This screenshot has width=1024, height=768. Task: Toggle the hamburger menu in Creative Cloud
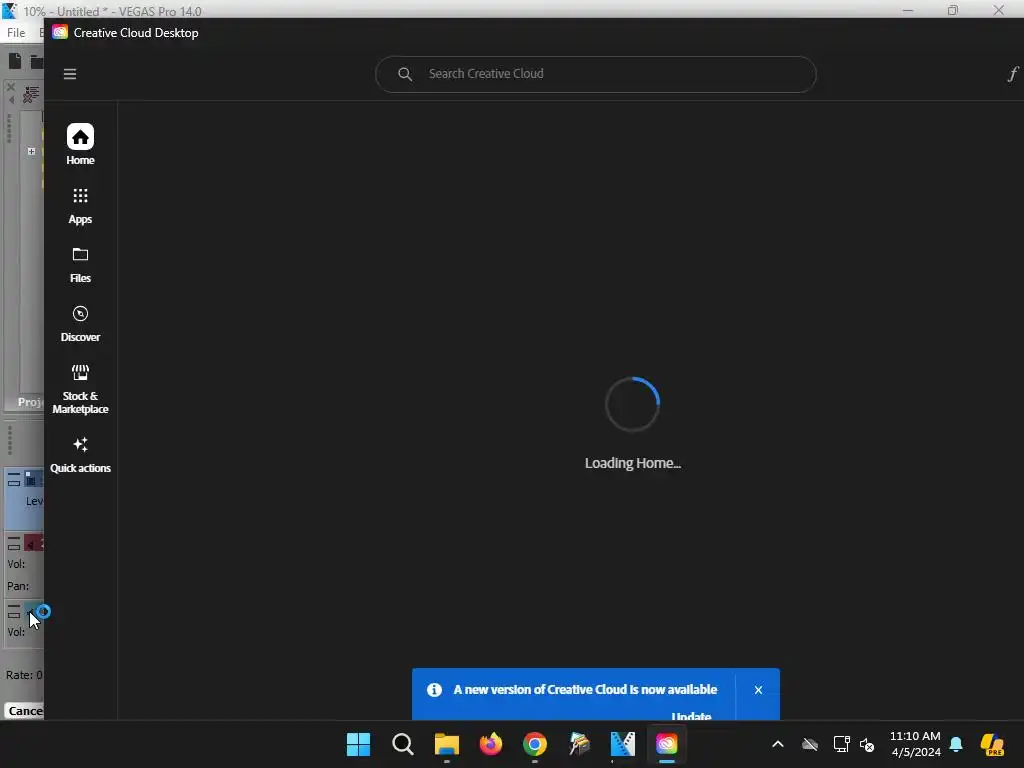click(x=70, y=74)
